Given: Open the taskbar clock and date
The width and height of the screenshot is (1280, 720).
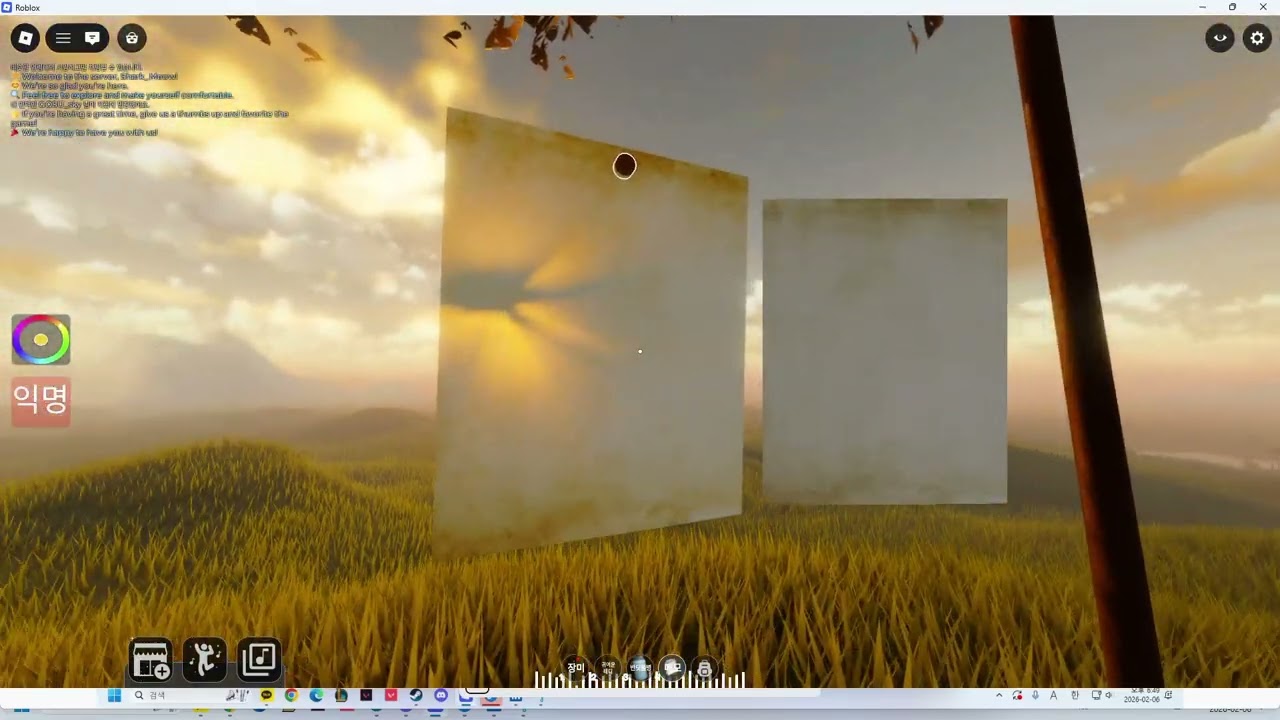Looking at the screenshot, I should [x=1142, y=695].
